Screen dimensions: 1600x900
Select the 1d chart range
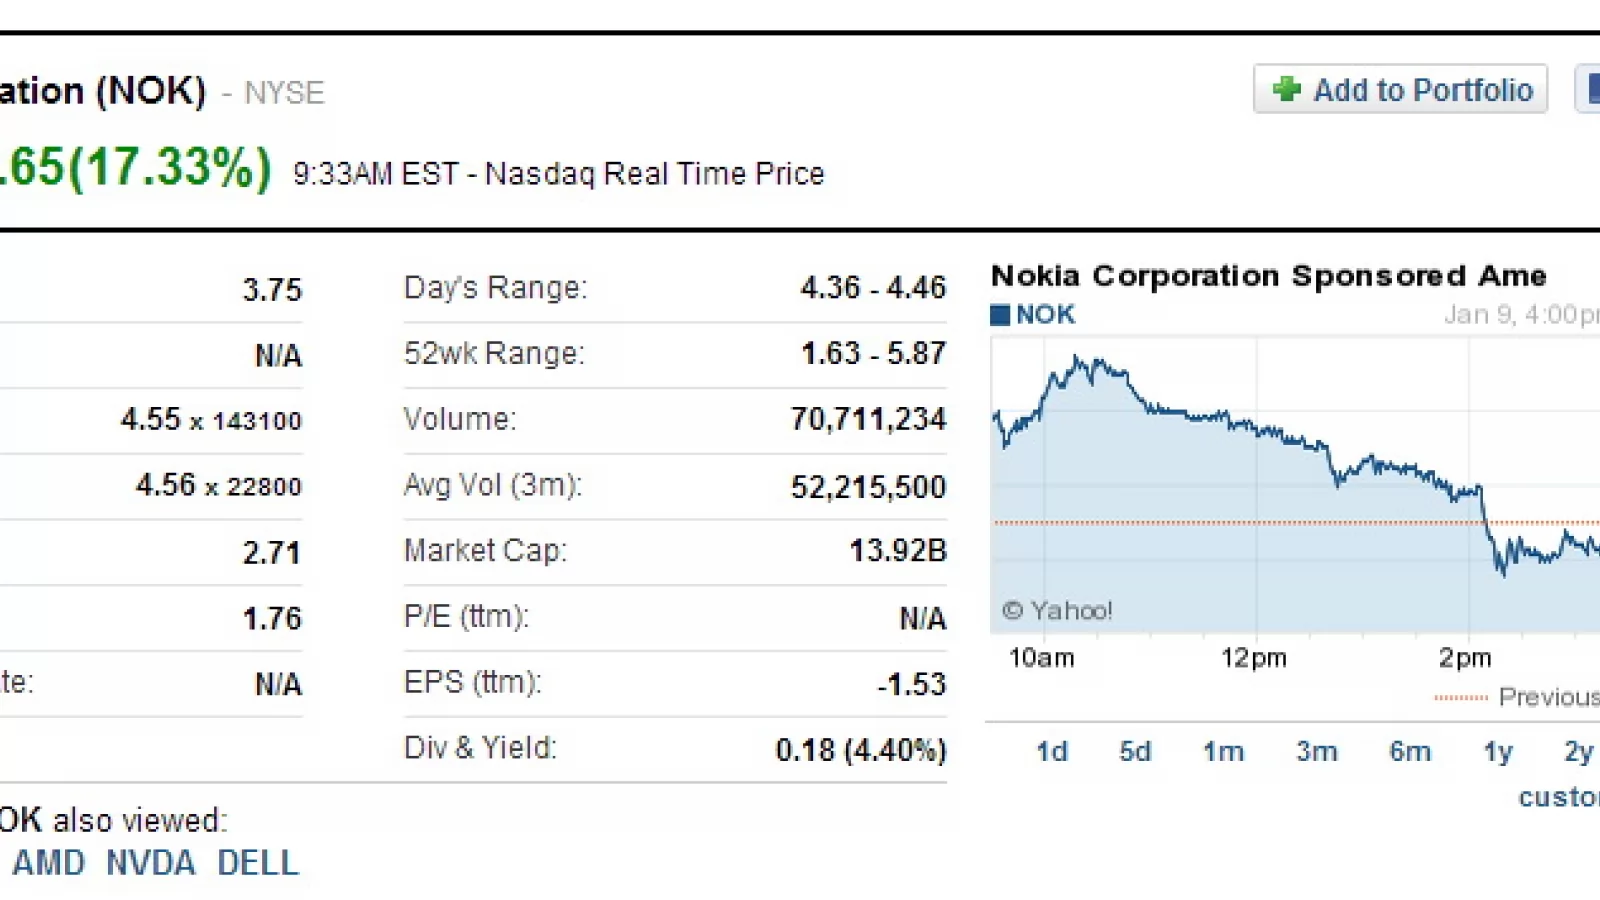[x=1051, y=751]
